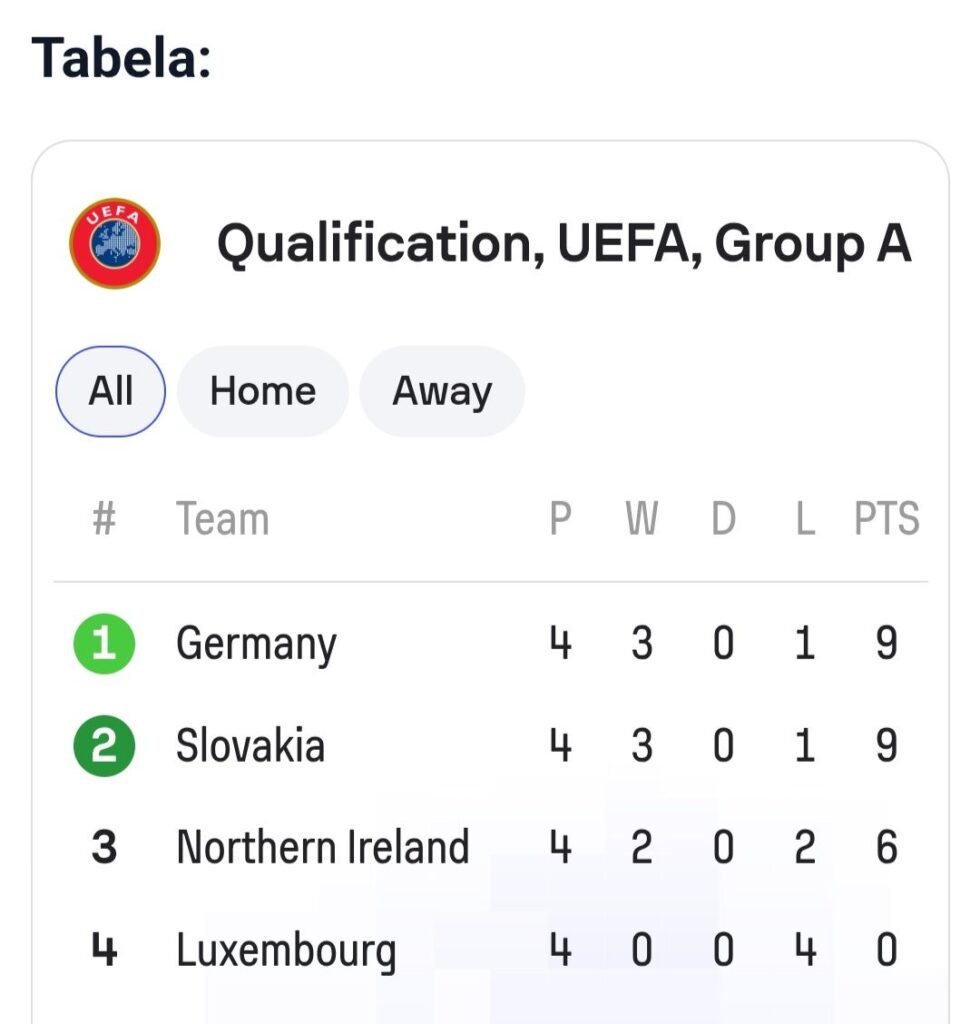This screenshot has height=1024, width=980.
Task: Click the Team column header
Action: point(222,520)
